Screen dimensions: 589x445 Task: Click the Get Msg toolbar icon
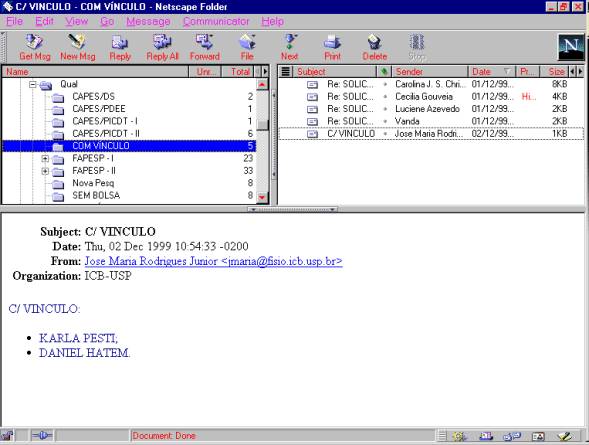(34, 47)
